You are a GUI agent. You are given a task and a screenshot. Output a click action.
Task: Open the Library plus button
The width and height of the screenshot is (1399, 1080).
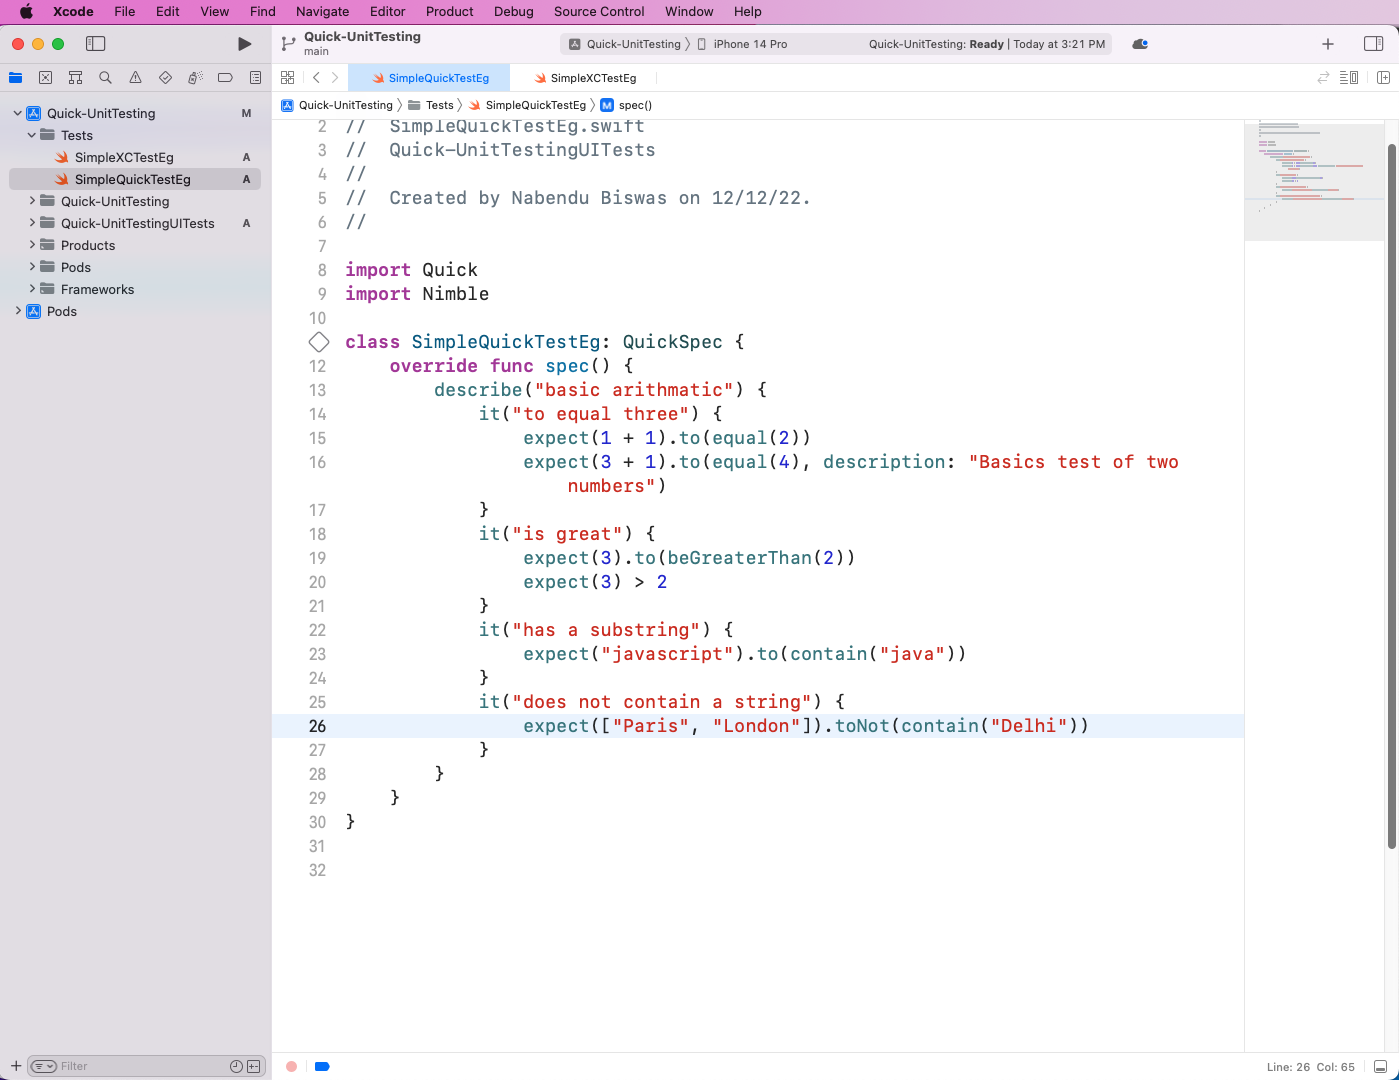click(x=1328, y=44)
